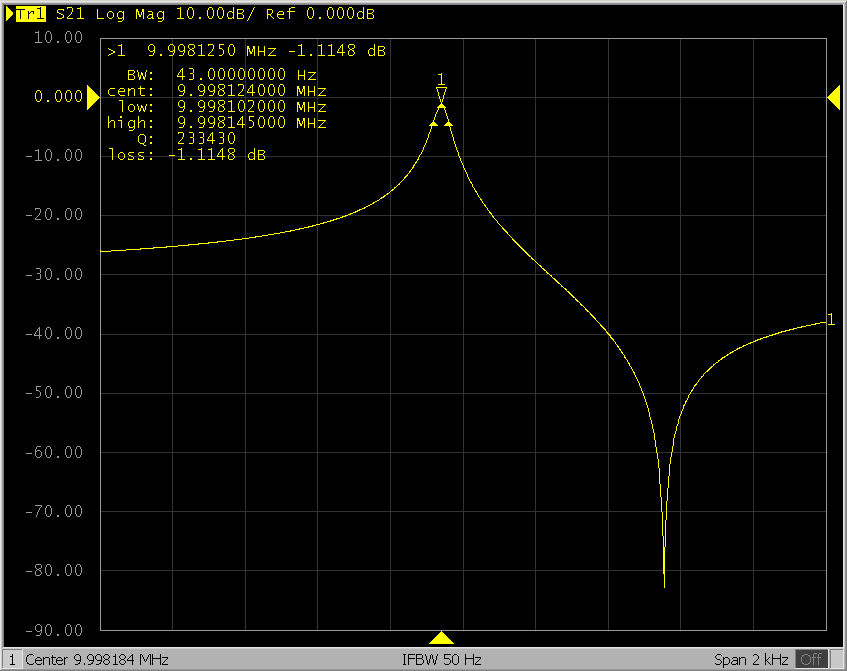Click the Center 9.998184 MHz status field
Viewport: 847px width, 671px height.
pos(96,660)
